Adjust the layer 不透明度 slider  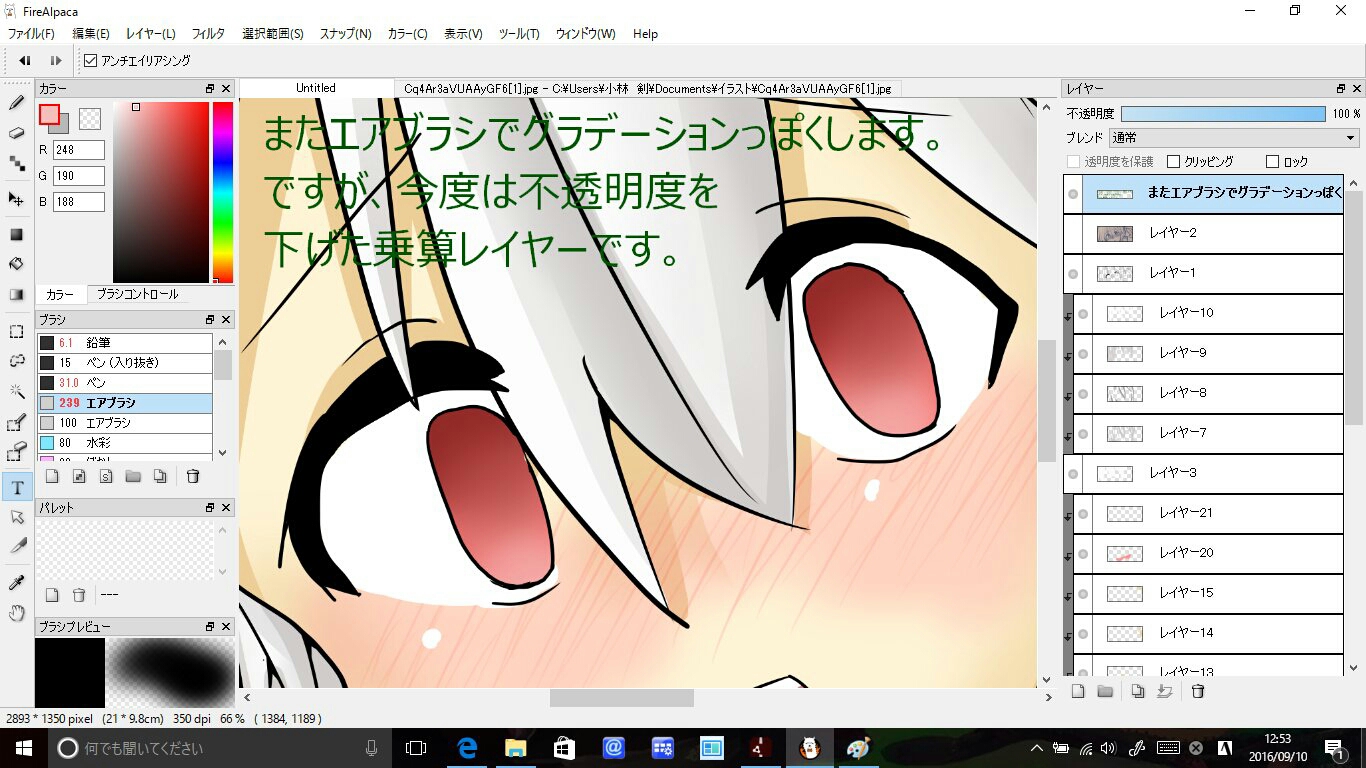(x=1223, y=114)
